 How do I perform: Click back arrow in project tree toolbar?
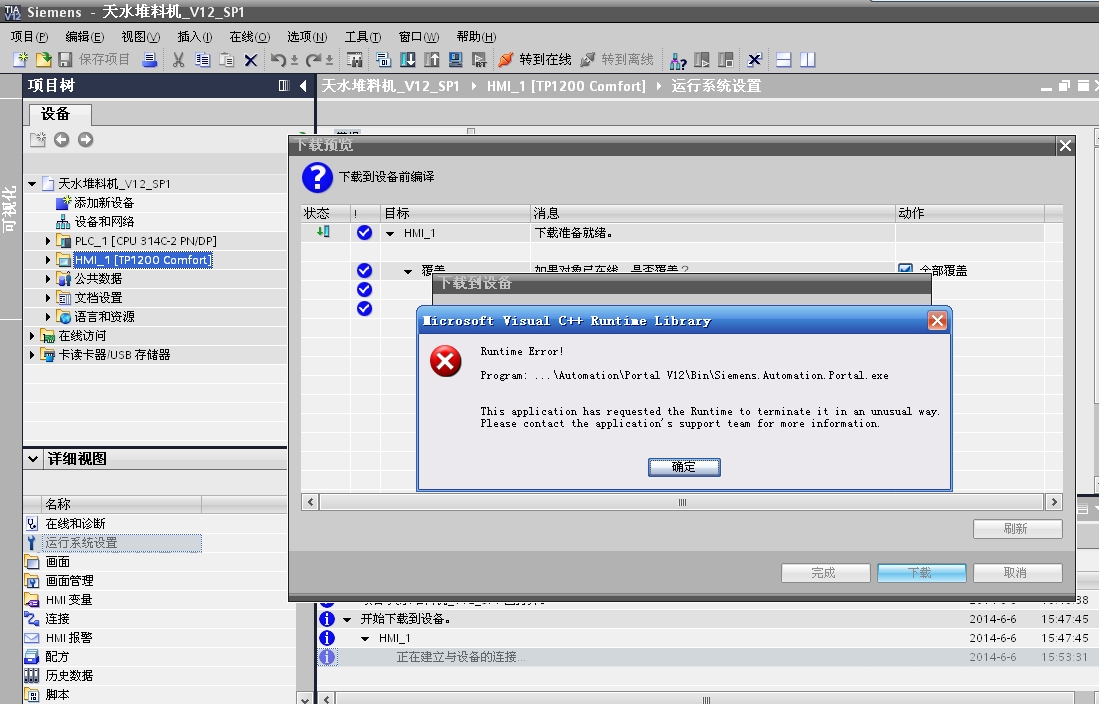click(x=62, y=140)
